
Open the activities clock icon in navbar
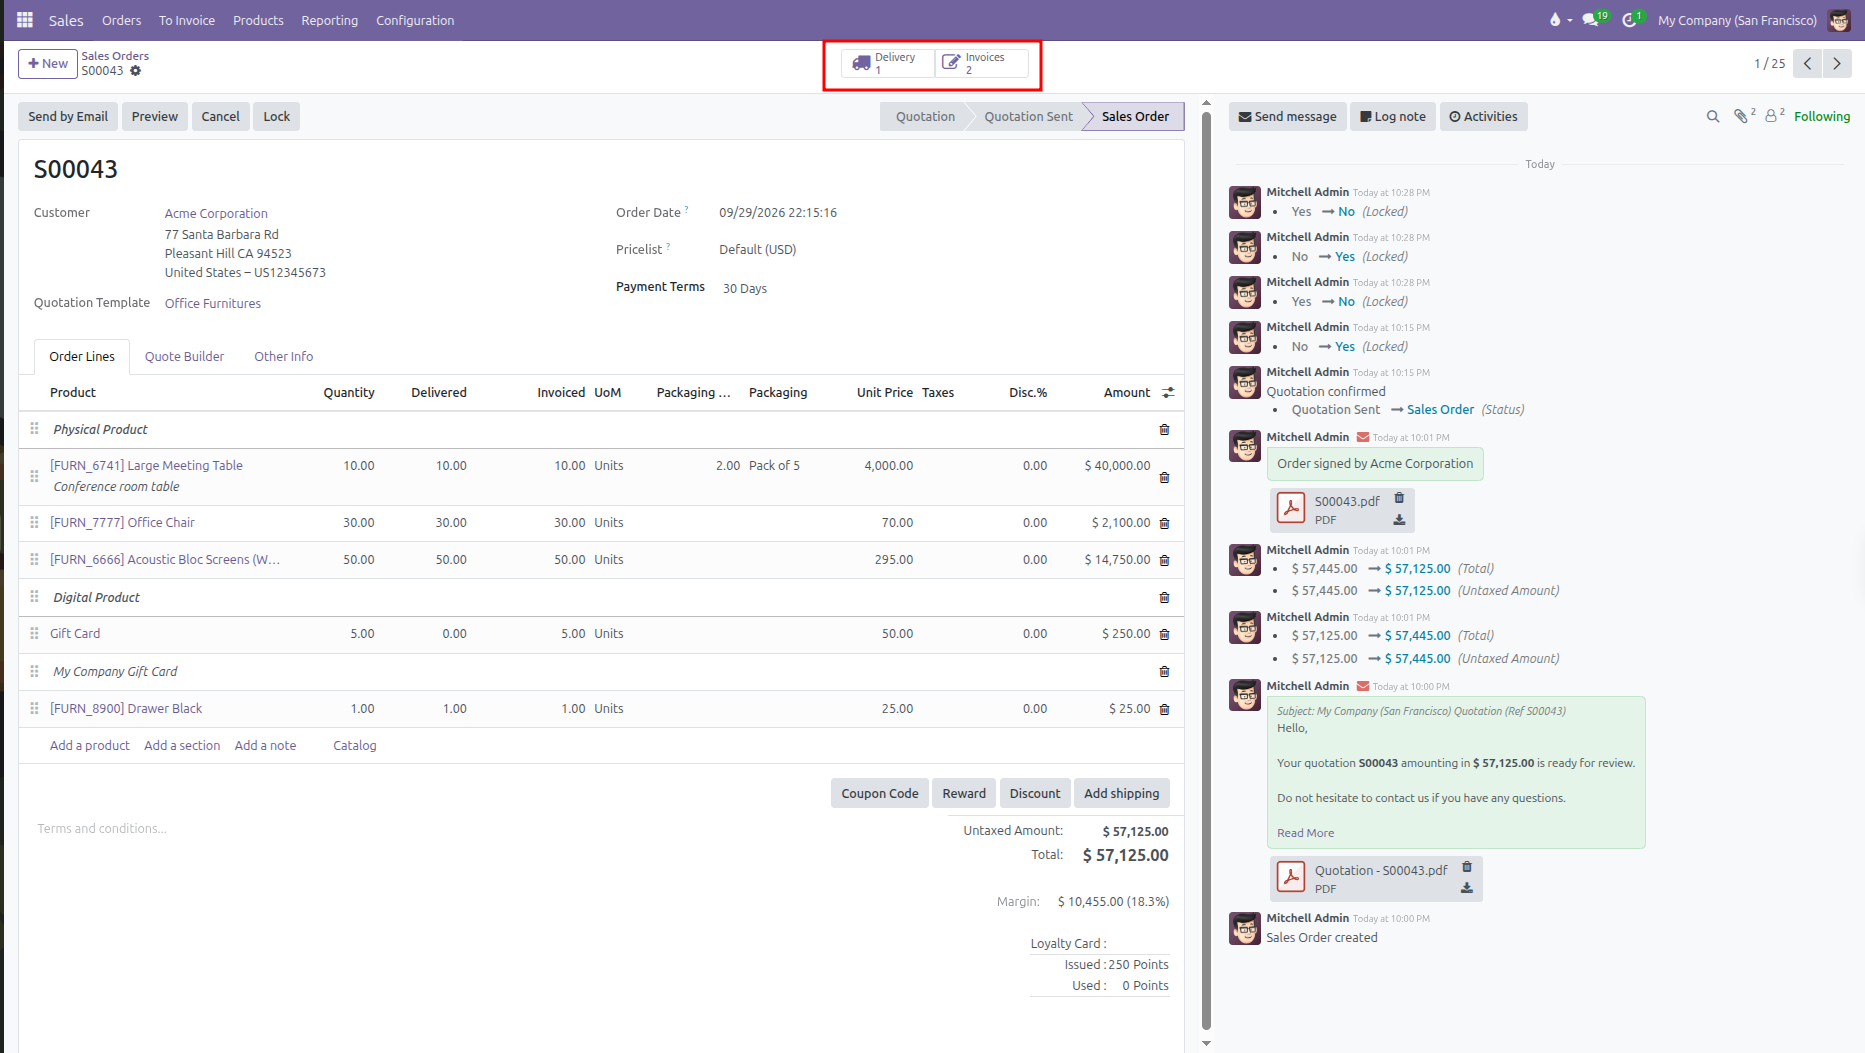coord(1630,20)
